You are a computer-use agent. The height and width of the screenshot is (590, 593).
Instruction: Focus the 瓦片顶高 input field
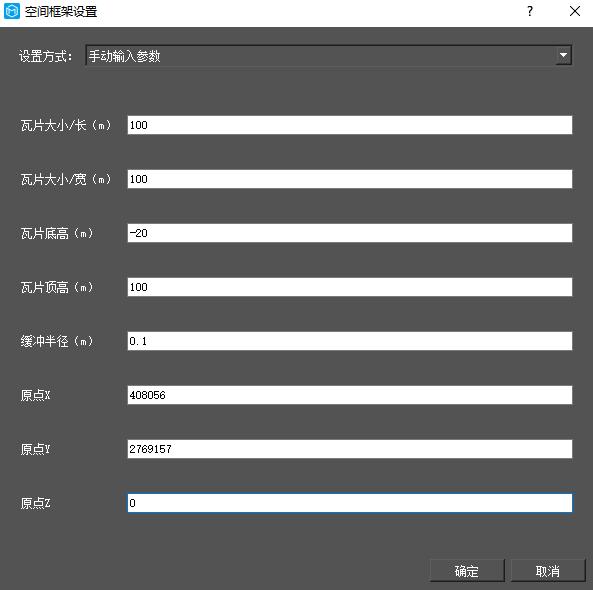[349, 287]
